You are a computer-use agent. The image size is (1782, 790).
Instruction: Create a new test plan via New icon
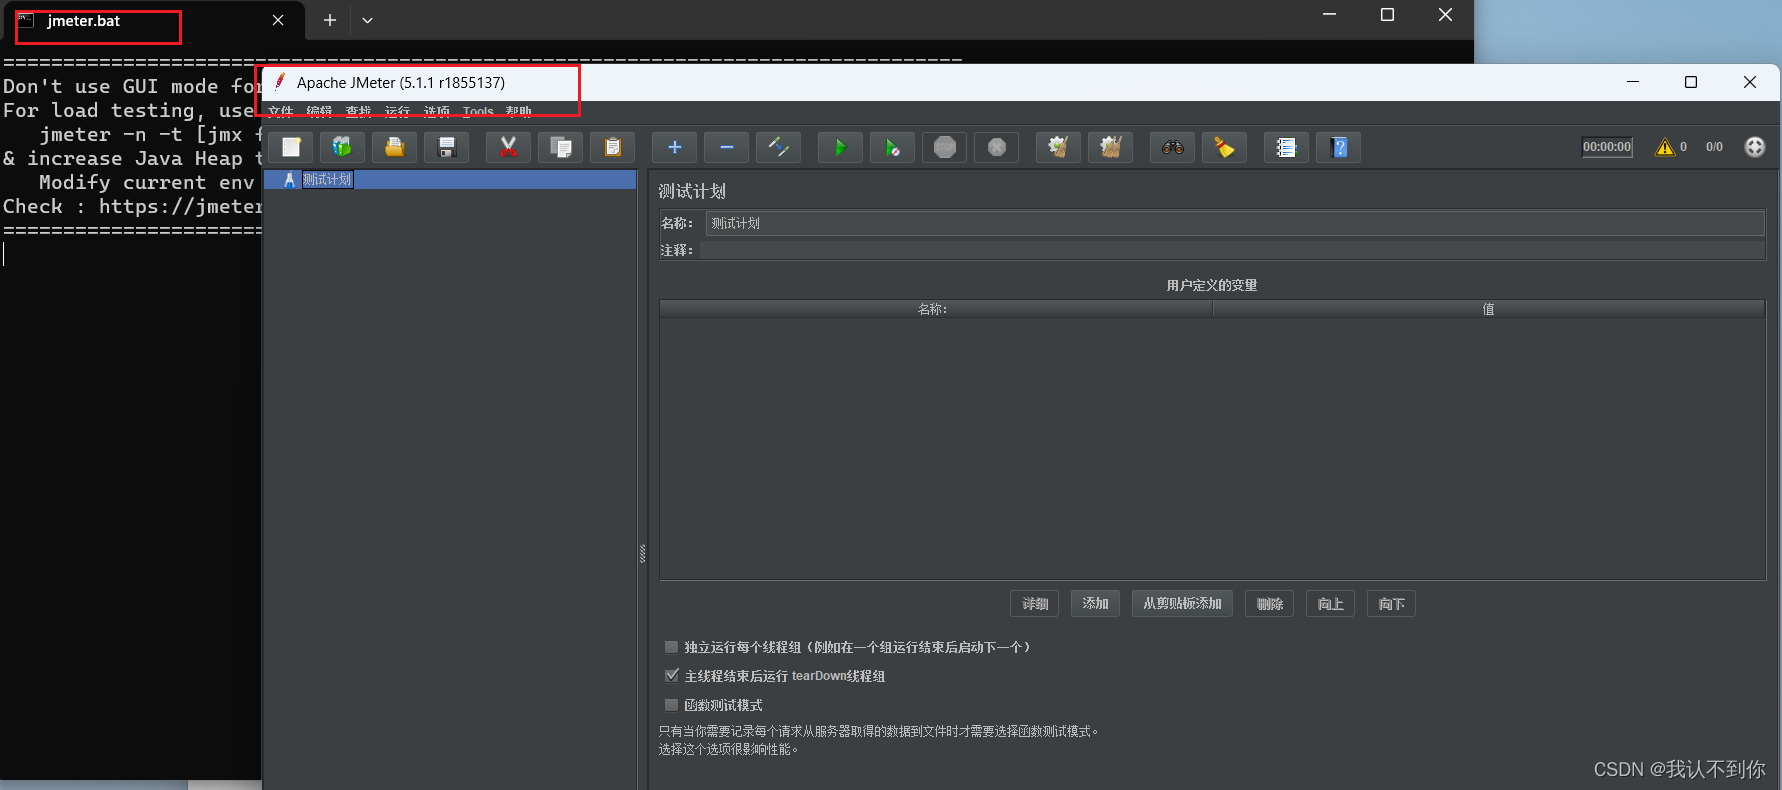(291, 148)
